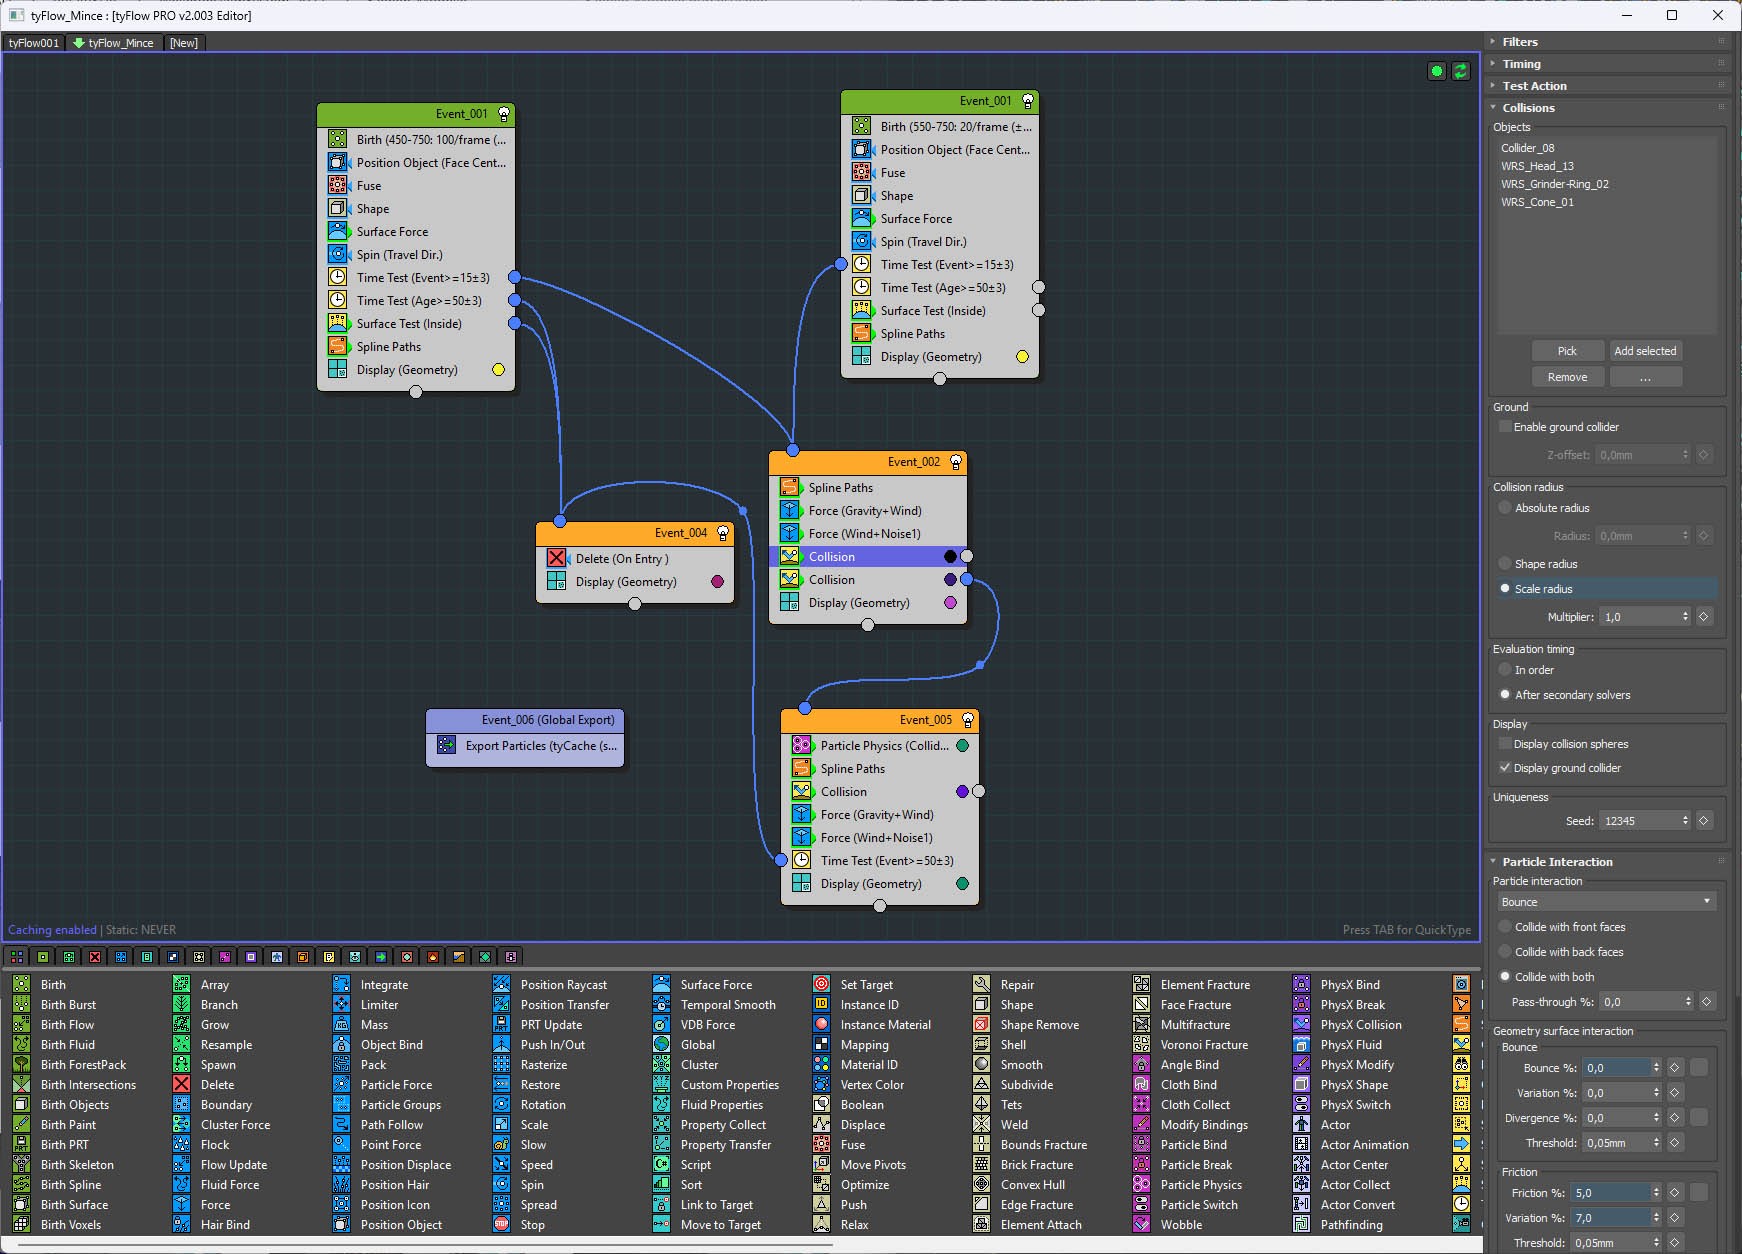Click the Birth Burst operator icon

click(21, 1005)
